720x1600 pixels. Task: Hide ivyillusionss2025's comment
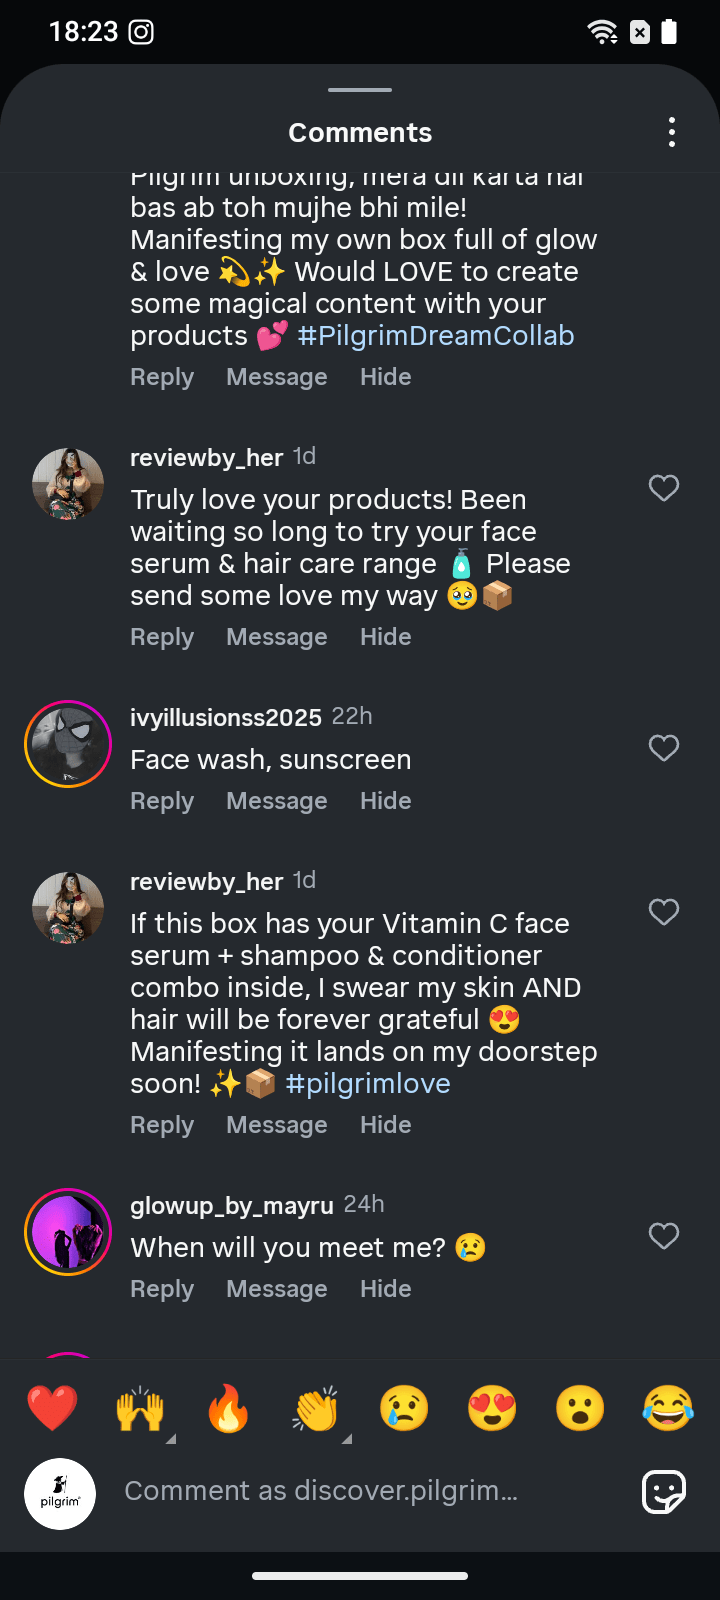pos(385,801)
